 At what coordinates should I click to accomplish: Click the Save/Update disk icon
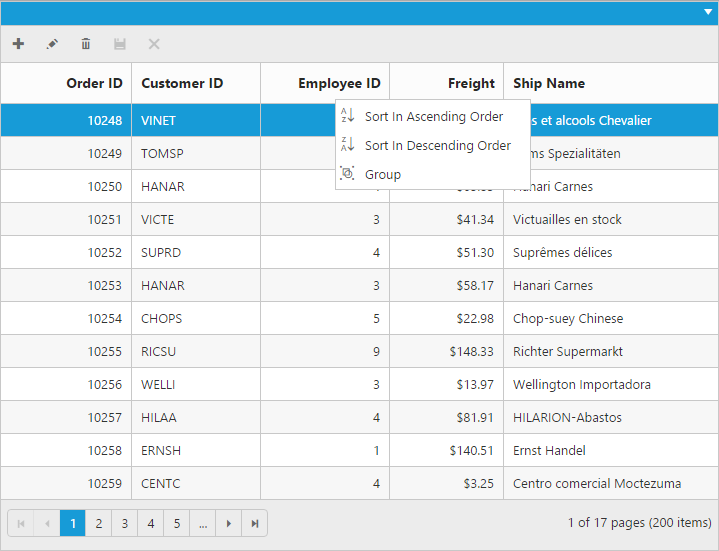click(120, 44)
